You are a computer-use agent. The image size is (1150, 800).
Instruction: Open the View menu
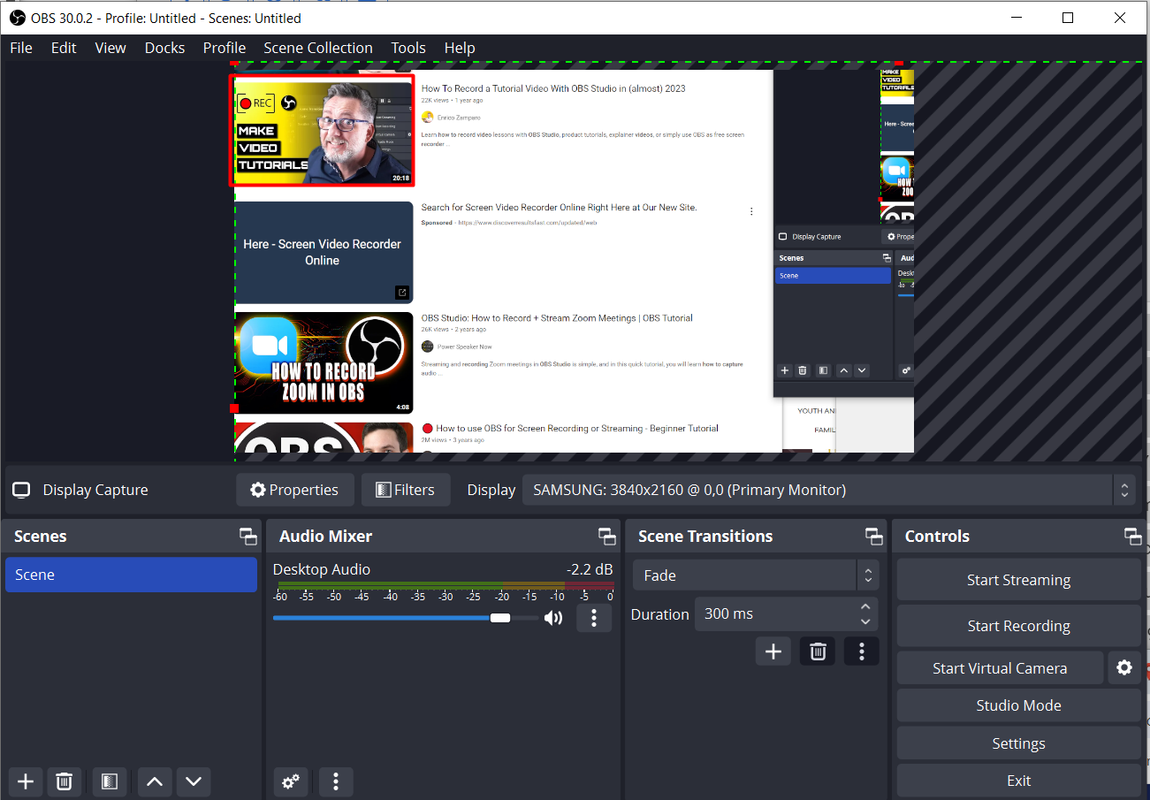click(110, 48)
